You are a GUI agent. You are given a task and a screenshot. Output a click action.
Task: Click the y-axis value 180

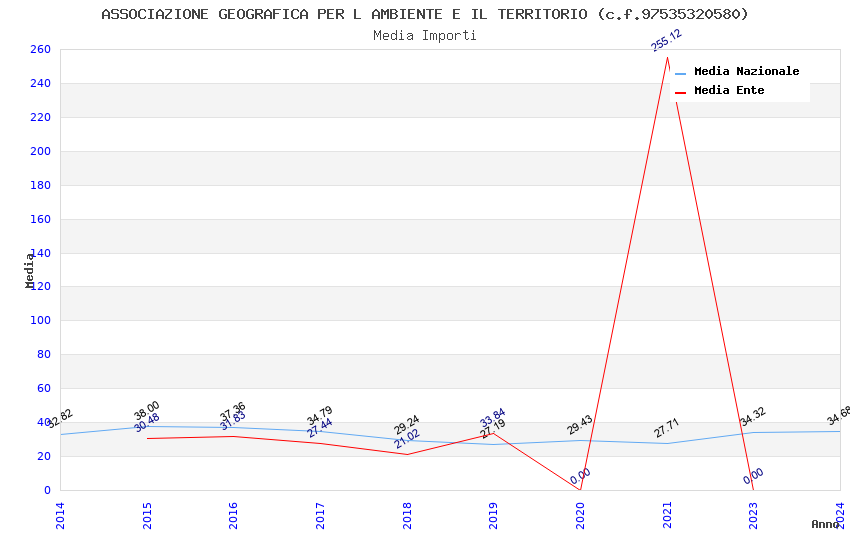point(40,185)
